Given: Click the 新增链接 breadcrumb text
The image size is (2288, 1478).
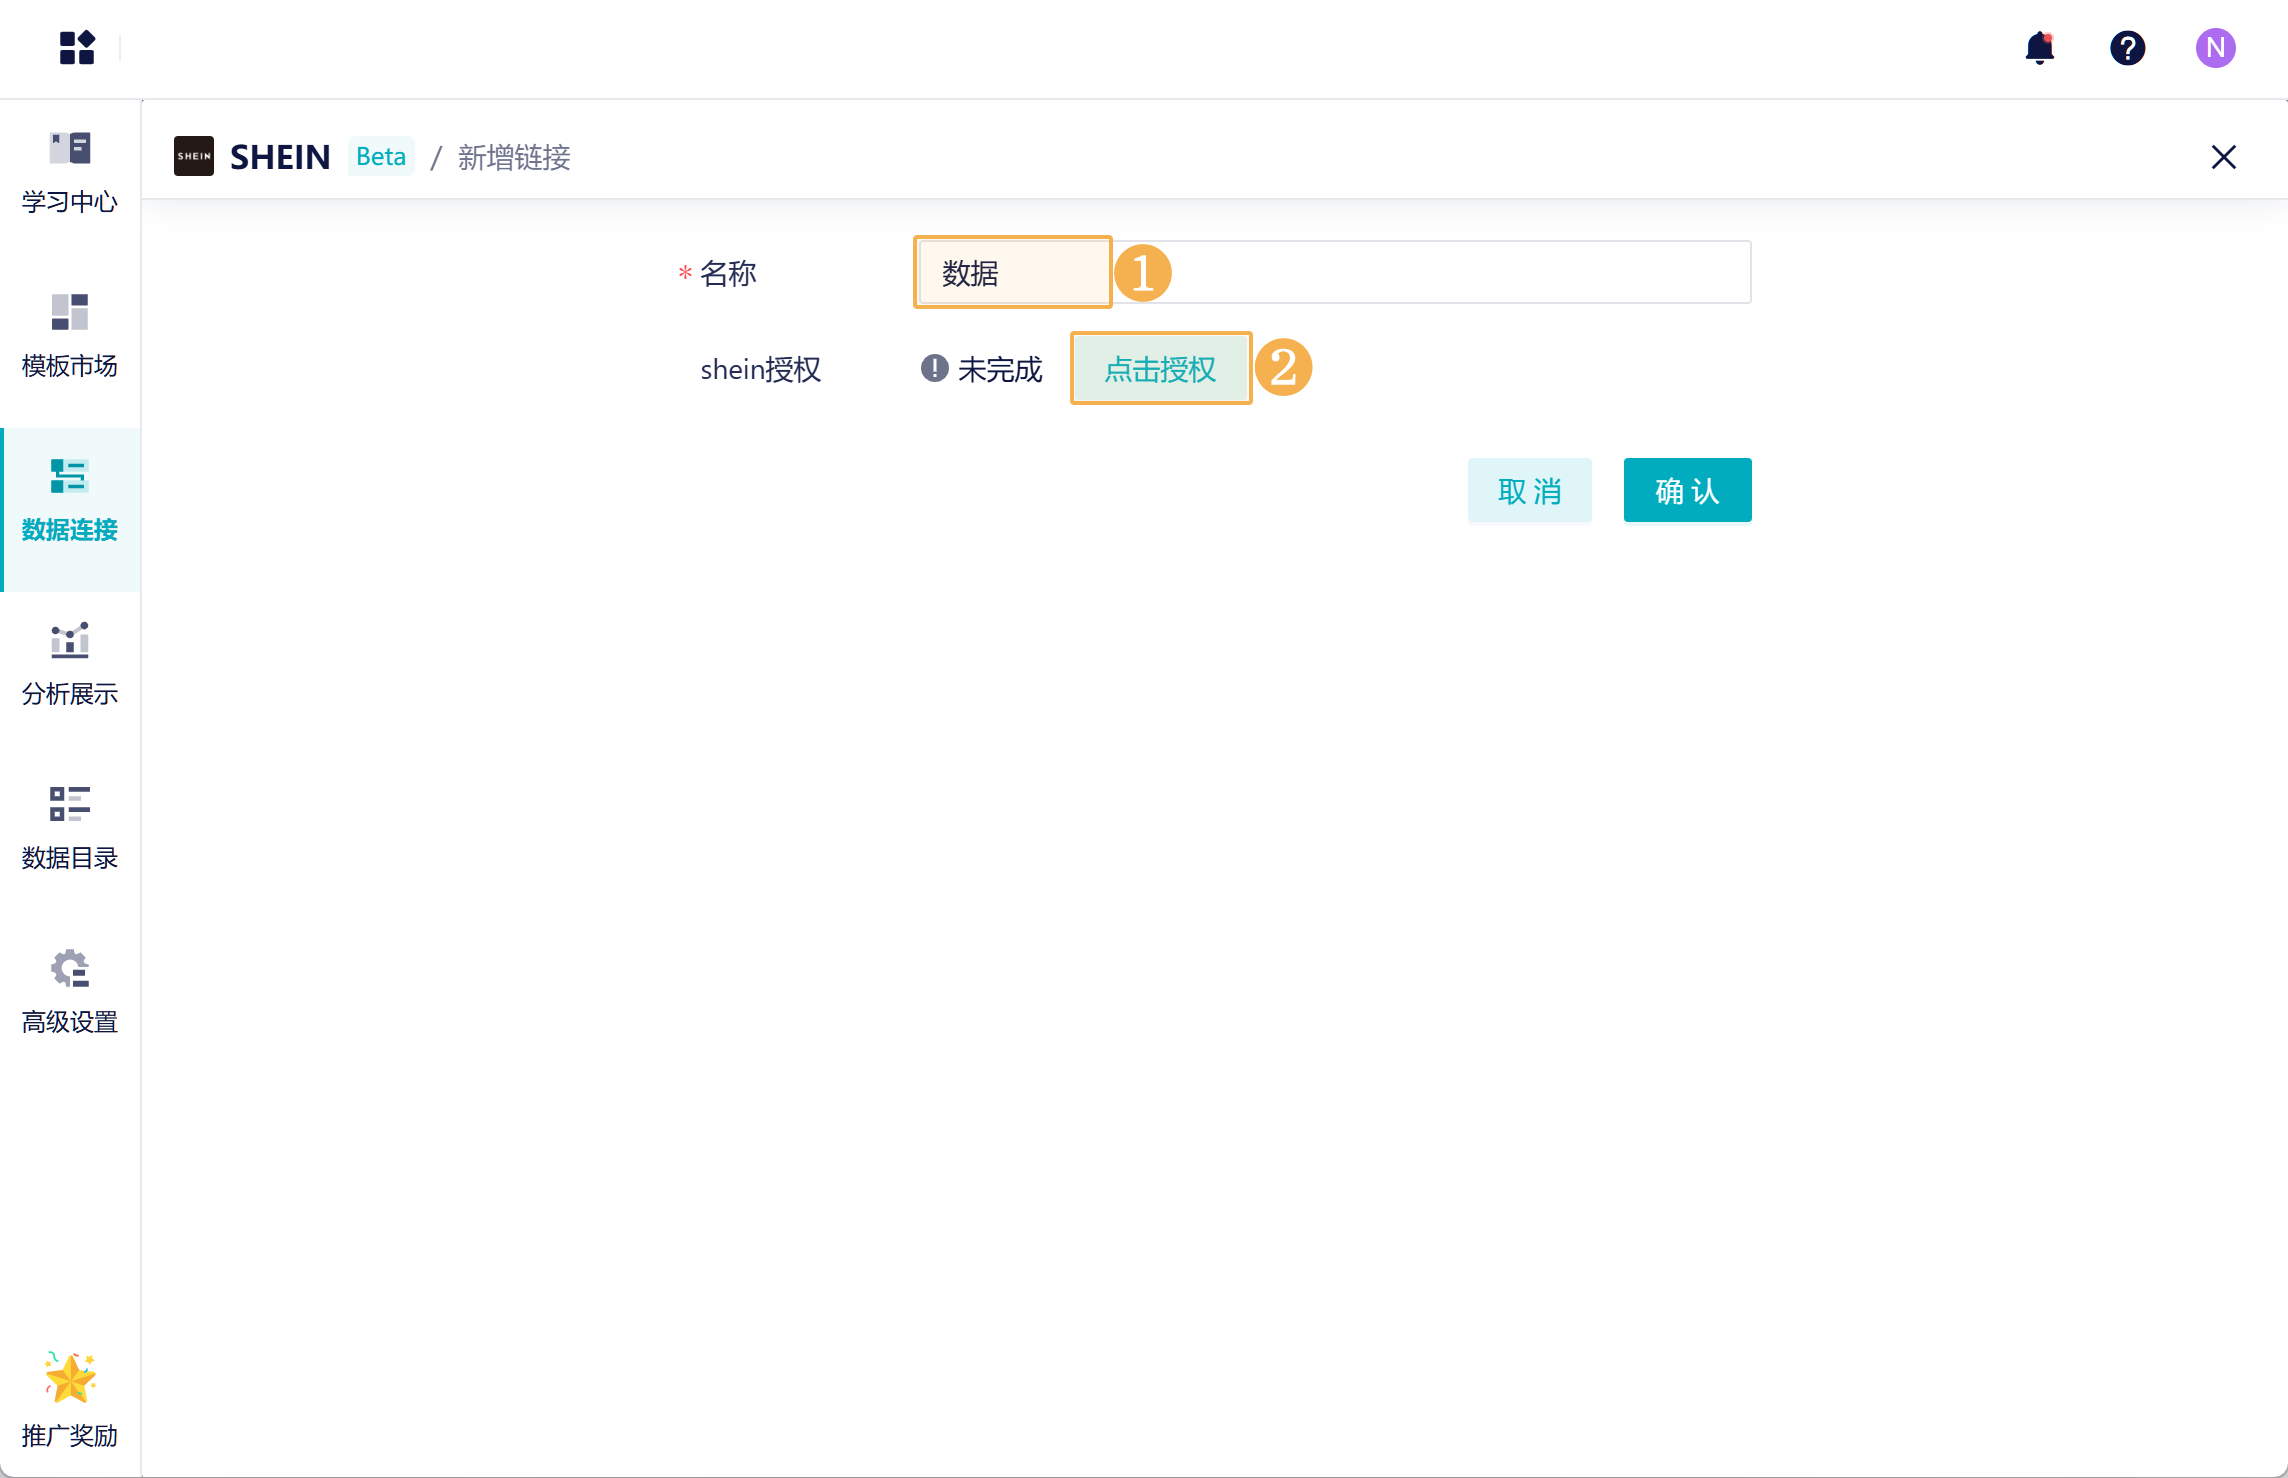Looking at the screenshot, I should click(x=514, y=157).
